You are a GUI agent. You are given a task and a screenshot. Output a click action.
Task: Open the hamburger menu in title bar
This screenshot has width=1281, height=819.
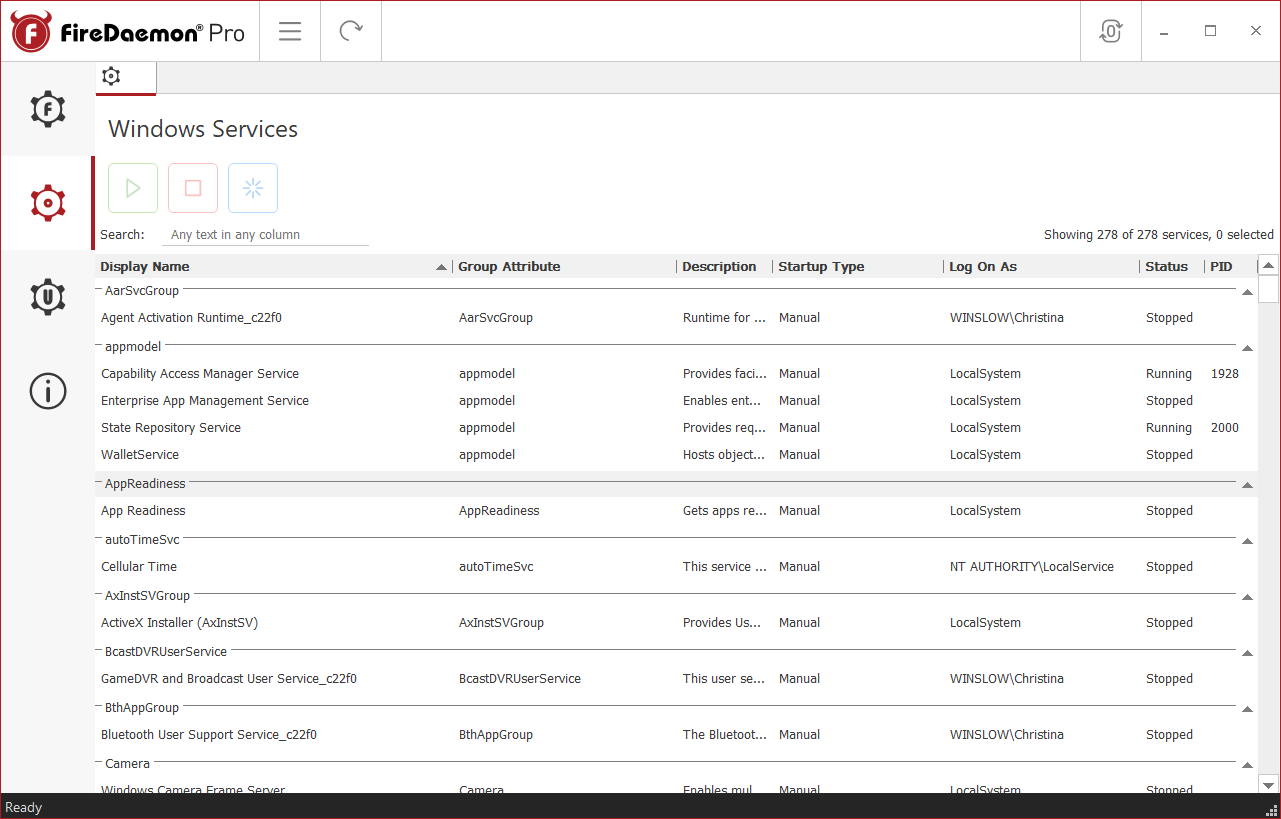pos(290,31)
